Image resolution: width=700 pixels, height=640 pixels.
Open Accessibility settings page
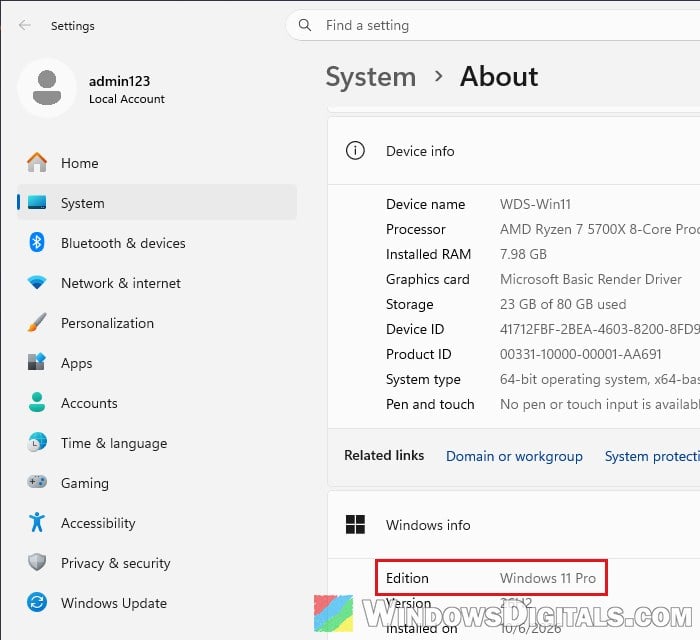tap(157, 523)
